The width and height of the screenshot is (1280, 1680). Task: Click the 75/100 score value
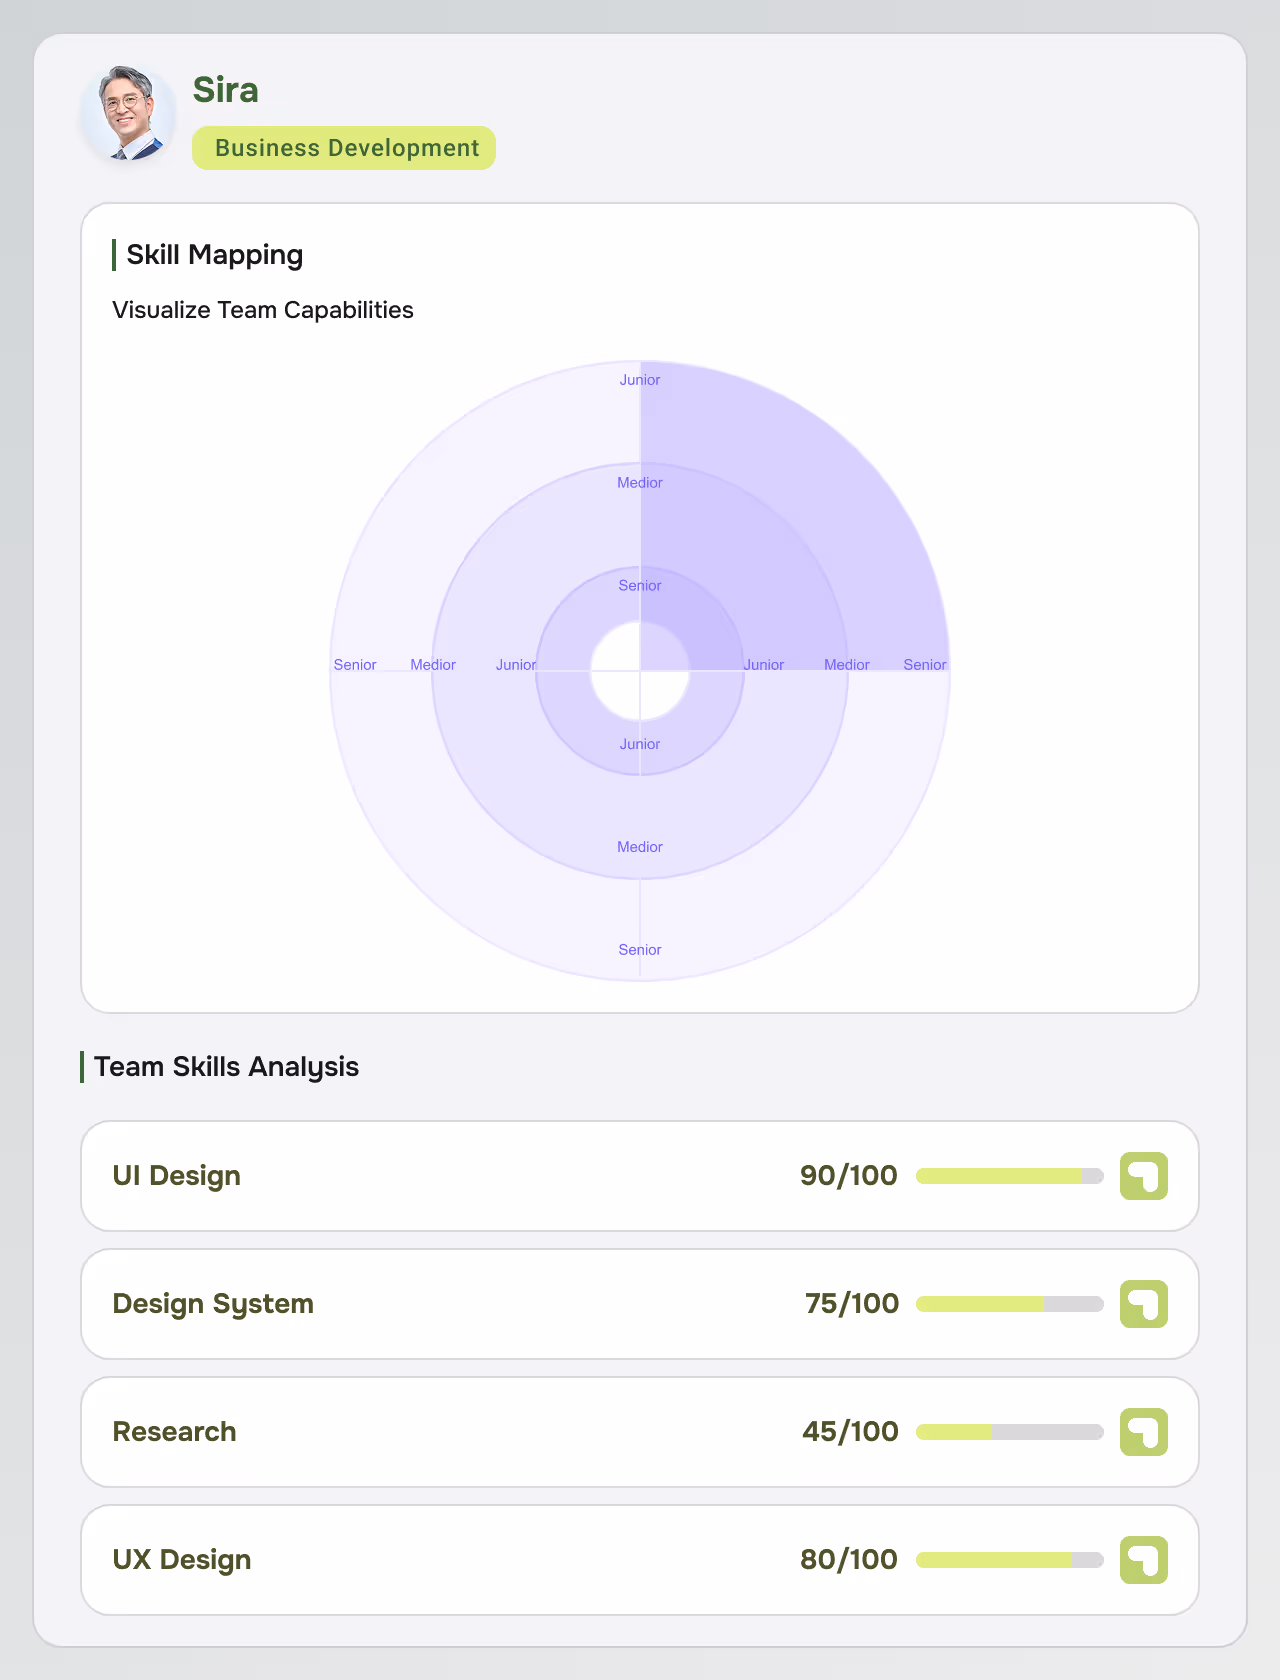(852, 1304)
